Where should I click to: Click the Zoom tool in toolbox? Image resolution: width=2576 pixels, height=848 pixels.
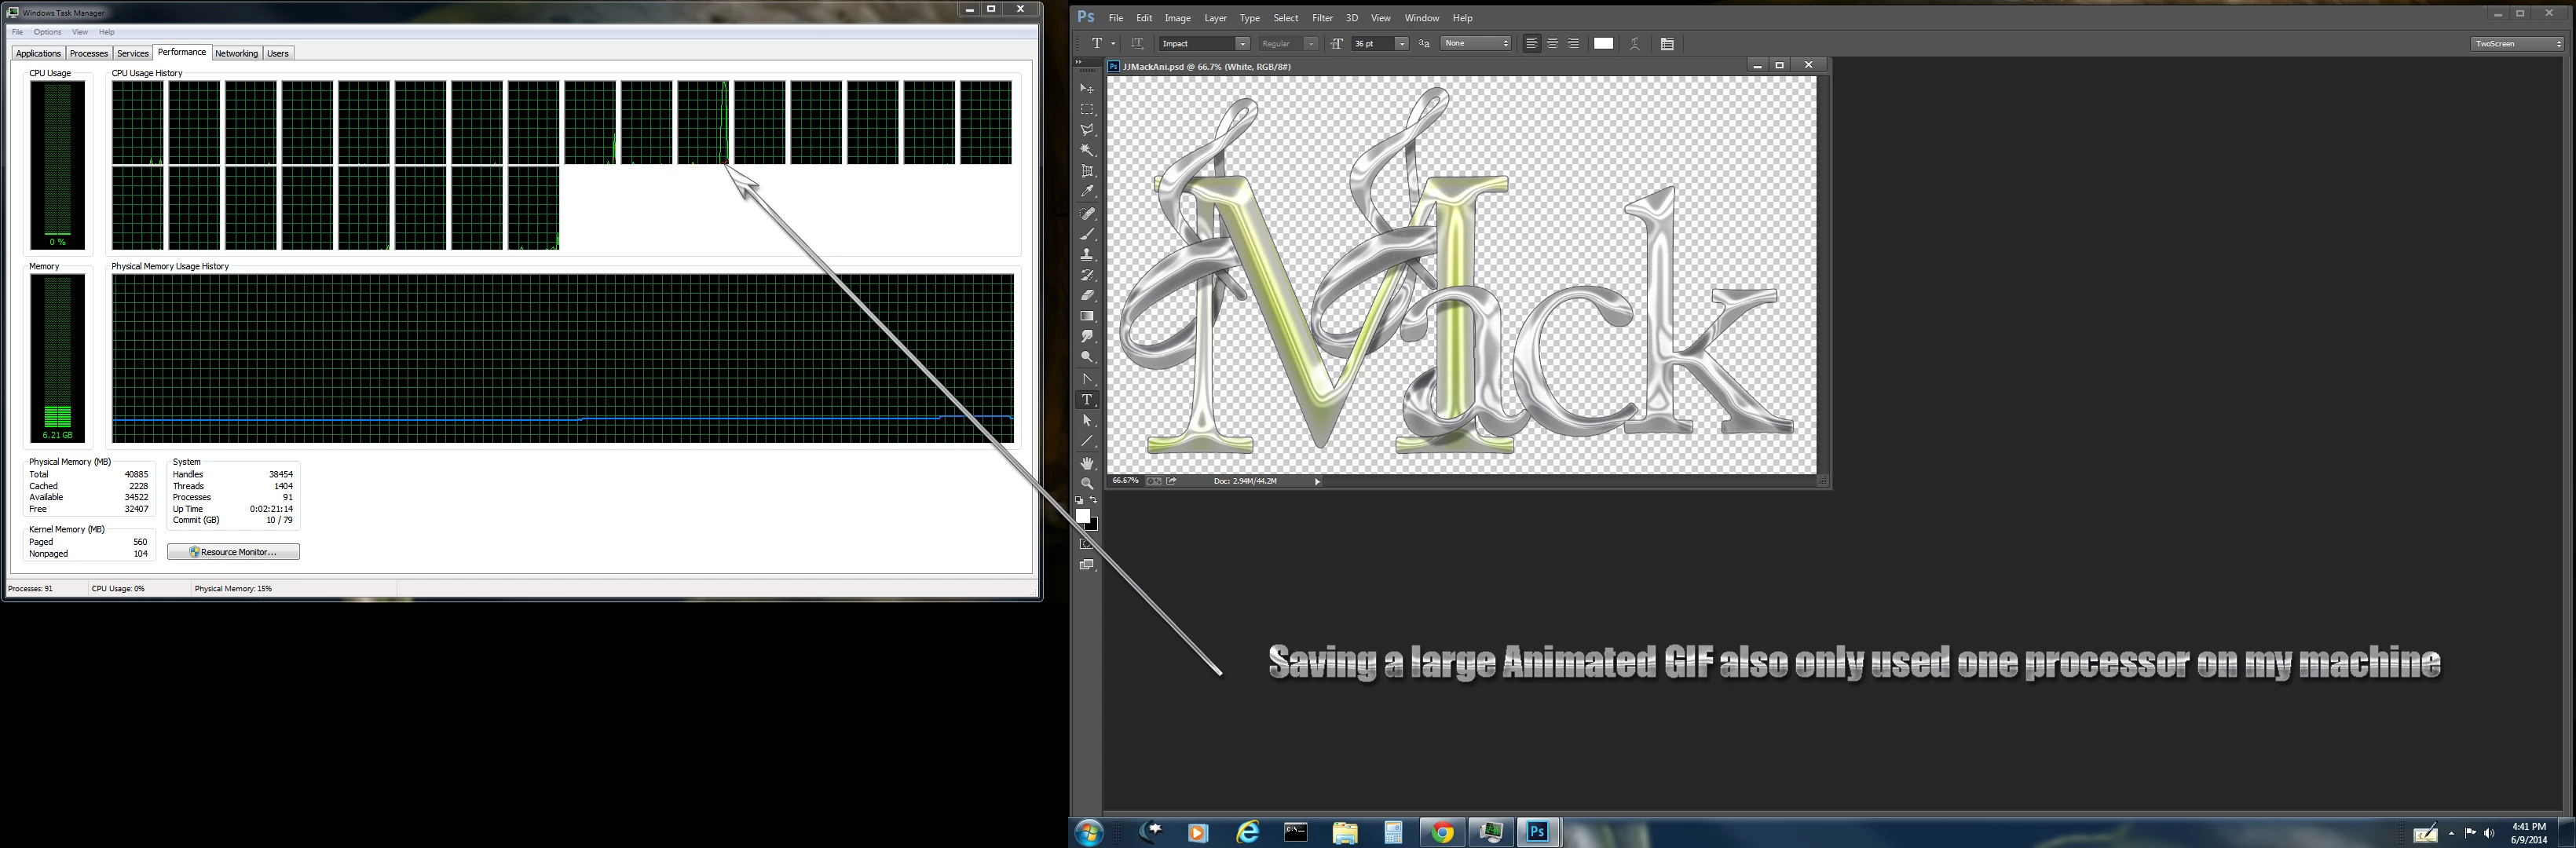pyautogui.click(x=1087, y=484)
